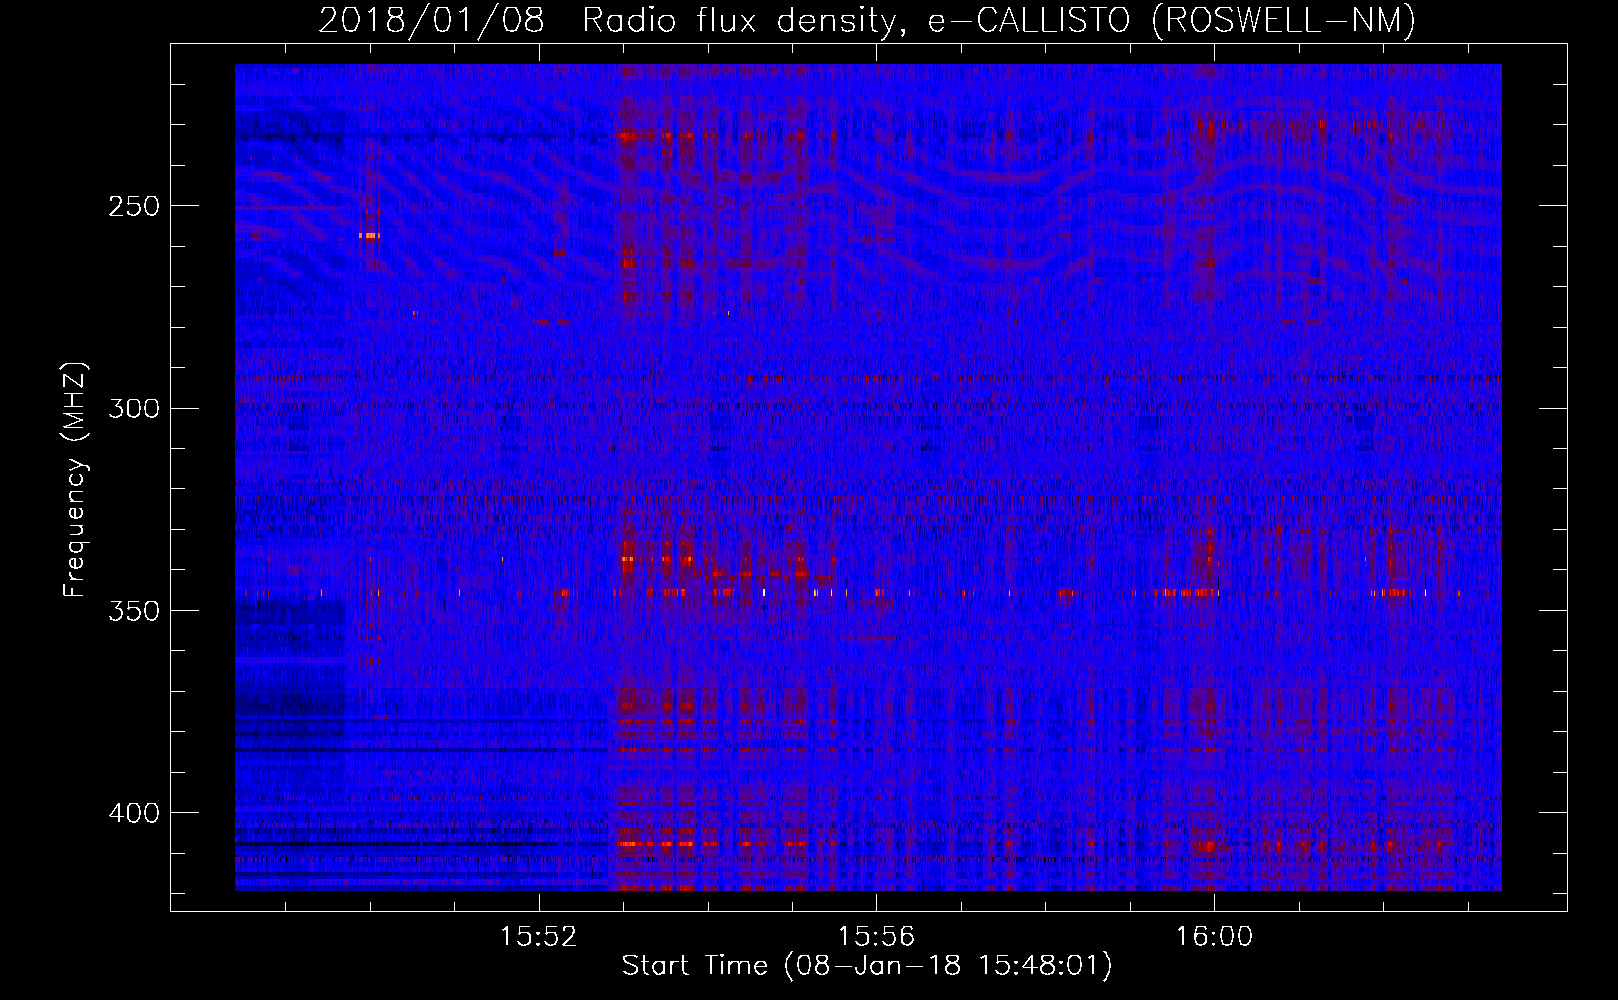Click the 'Start Time (08-Jan-18 15:48:01)' label
Screen dimensions: 1618x1000
click(867, 966)
